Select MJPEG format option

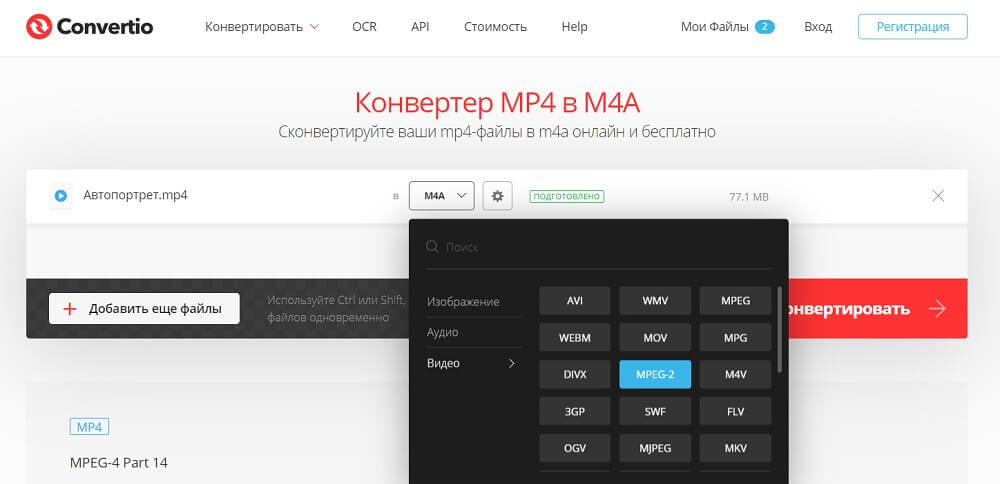pos(655,448)
